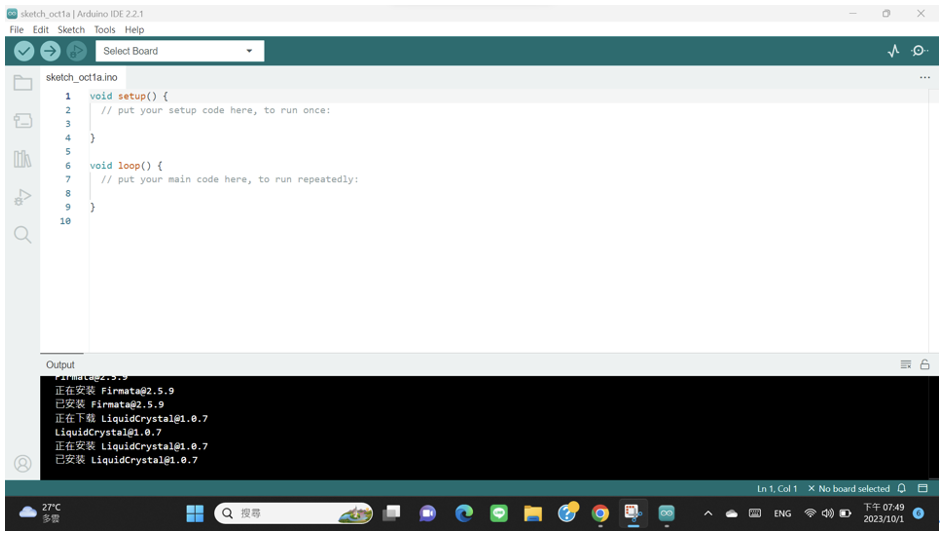940x534 pixels.
Task: Click line number 6 in gutter
Action: tap(68, 165)
